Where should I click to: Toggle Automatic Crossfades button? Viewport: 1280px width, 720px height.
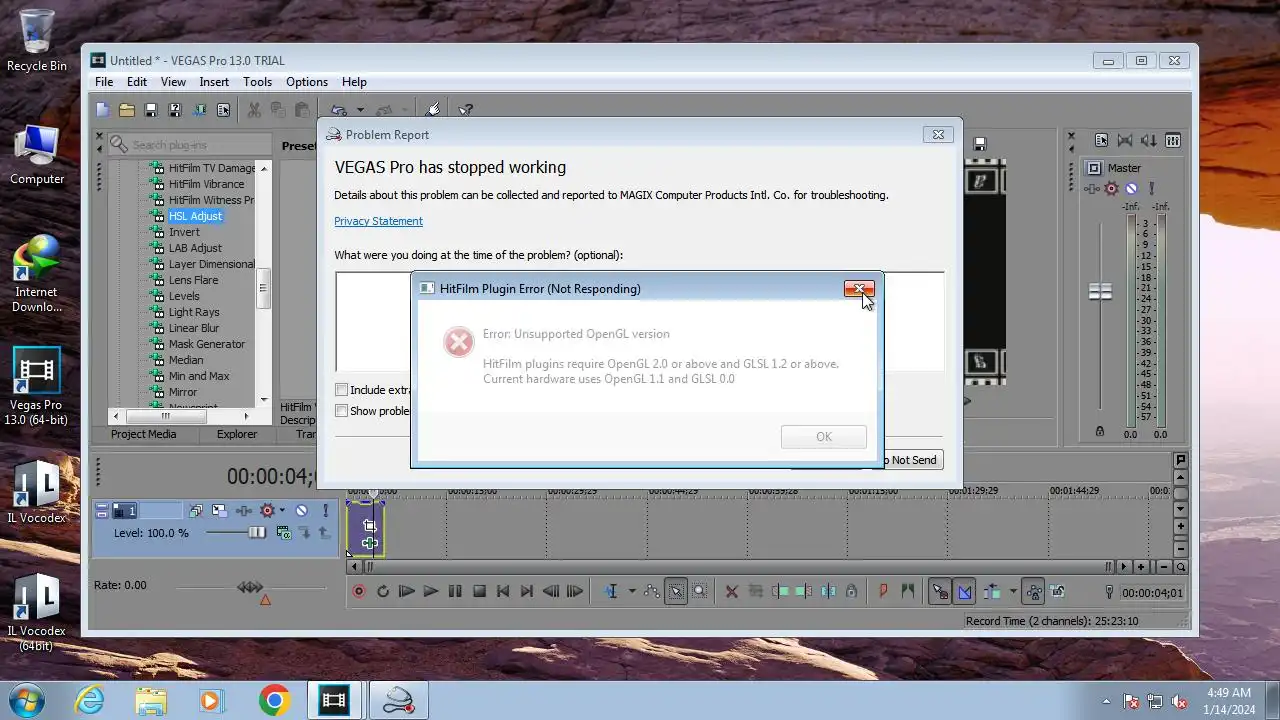coord(964,592)
